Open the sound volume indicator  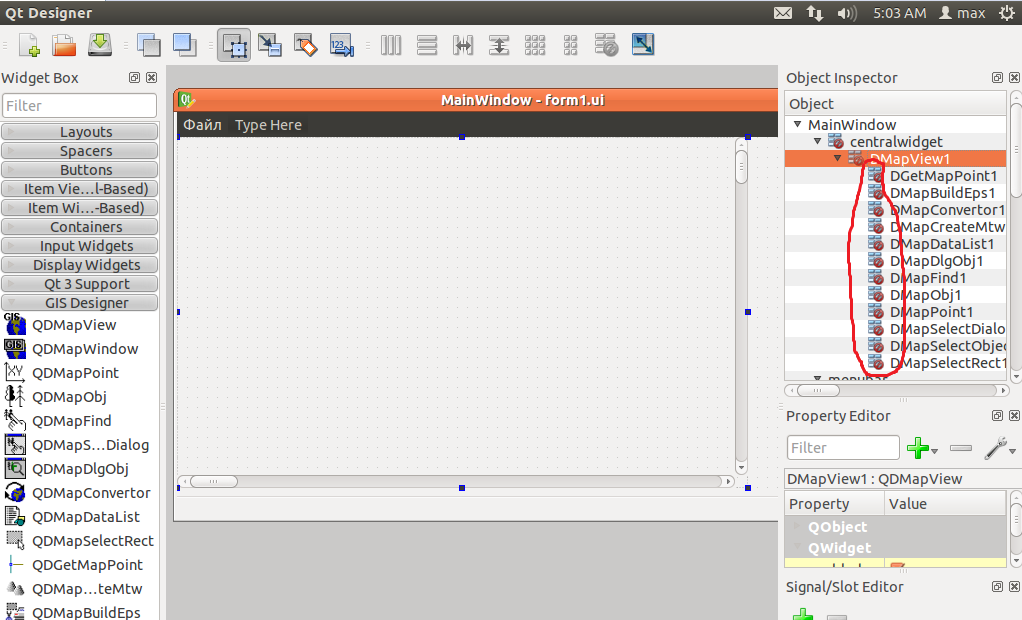pos(847,13)
